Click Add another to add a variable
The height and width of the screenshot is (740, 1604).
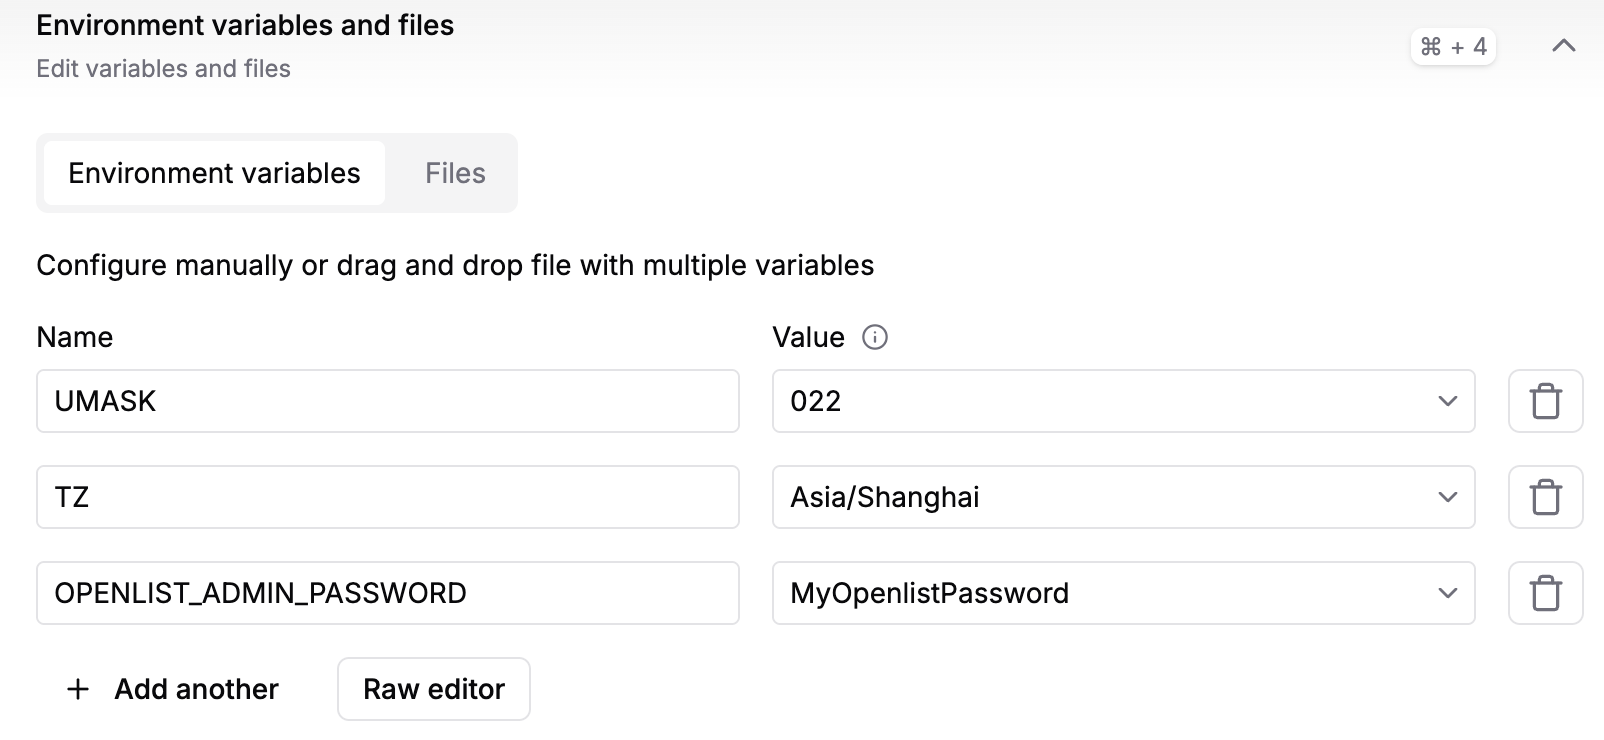(x=173, y=689)
